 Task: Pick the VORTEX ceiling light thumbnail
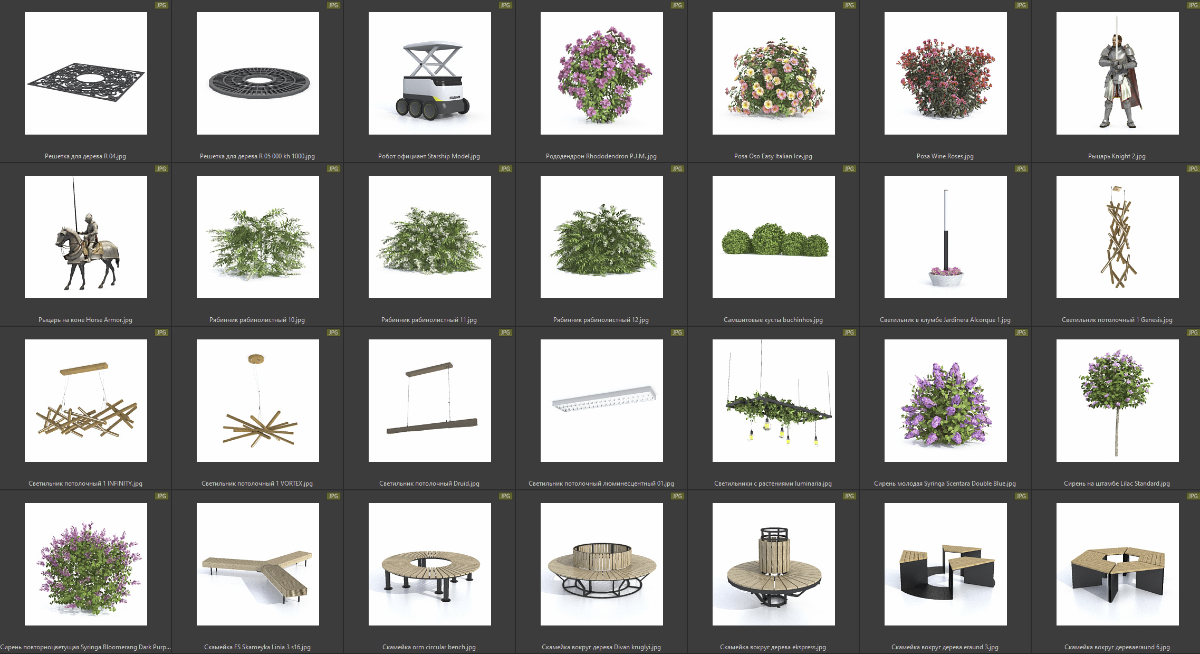[x=257, y=400]
